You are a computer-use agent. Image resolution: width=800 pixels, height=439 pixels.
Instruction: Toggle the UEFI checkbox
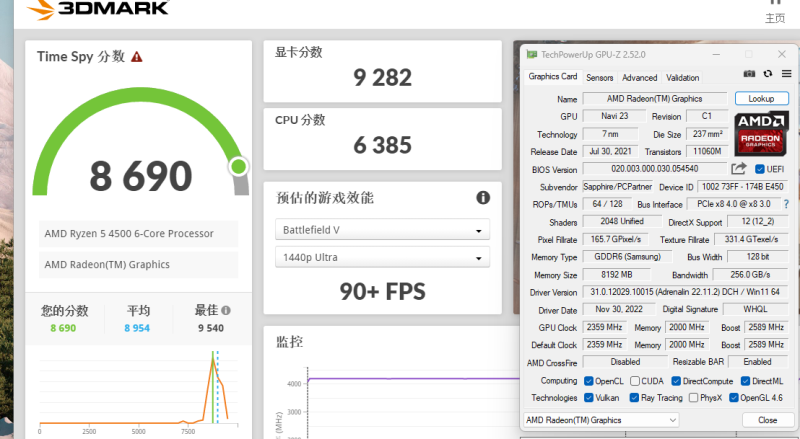tap(760, 169)
